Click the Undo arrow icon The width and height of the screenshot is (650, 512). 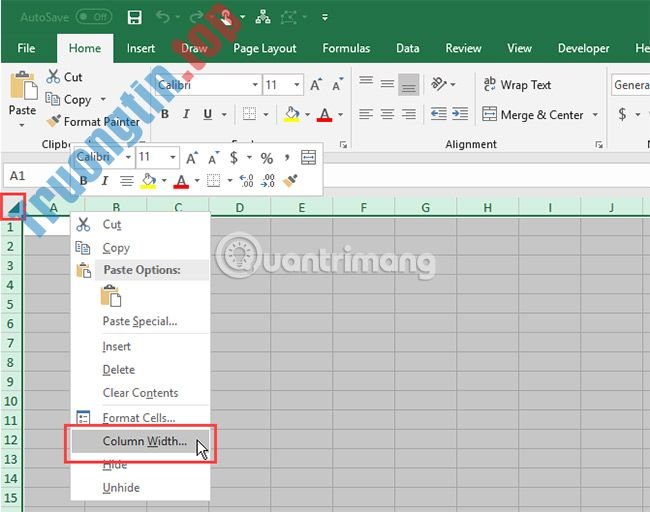(x=163, y=17)
